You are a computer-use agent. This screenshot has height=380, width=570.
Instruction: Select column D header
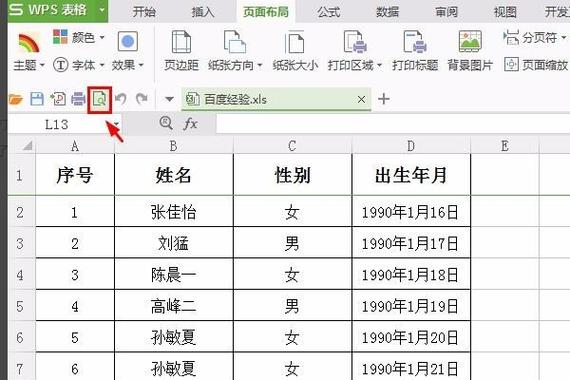pyautogui.click(x=411, y=146)
